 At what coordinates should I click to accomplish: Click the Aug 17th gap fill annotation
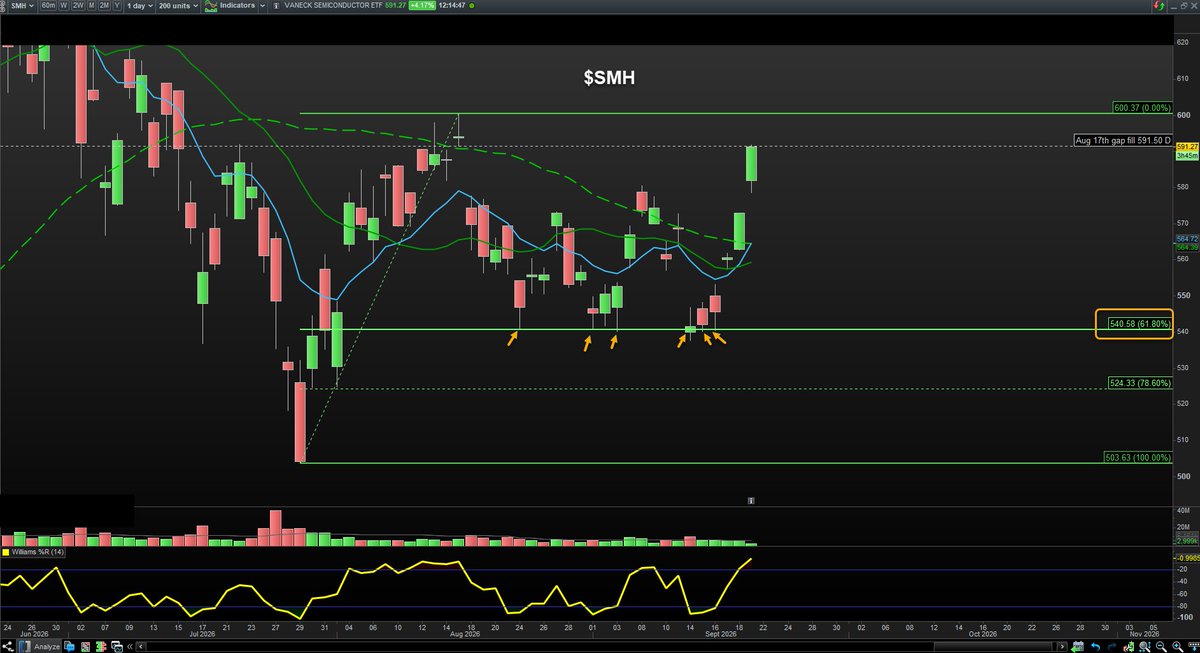click(x=1123, y=141)
